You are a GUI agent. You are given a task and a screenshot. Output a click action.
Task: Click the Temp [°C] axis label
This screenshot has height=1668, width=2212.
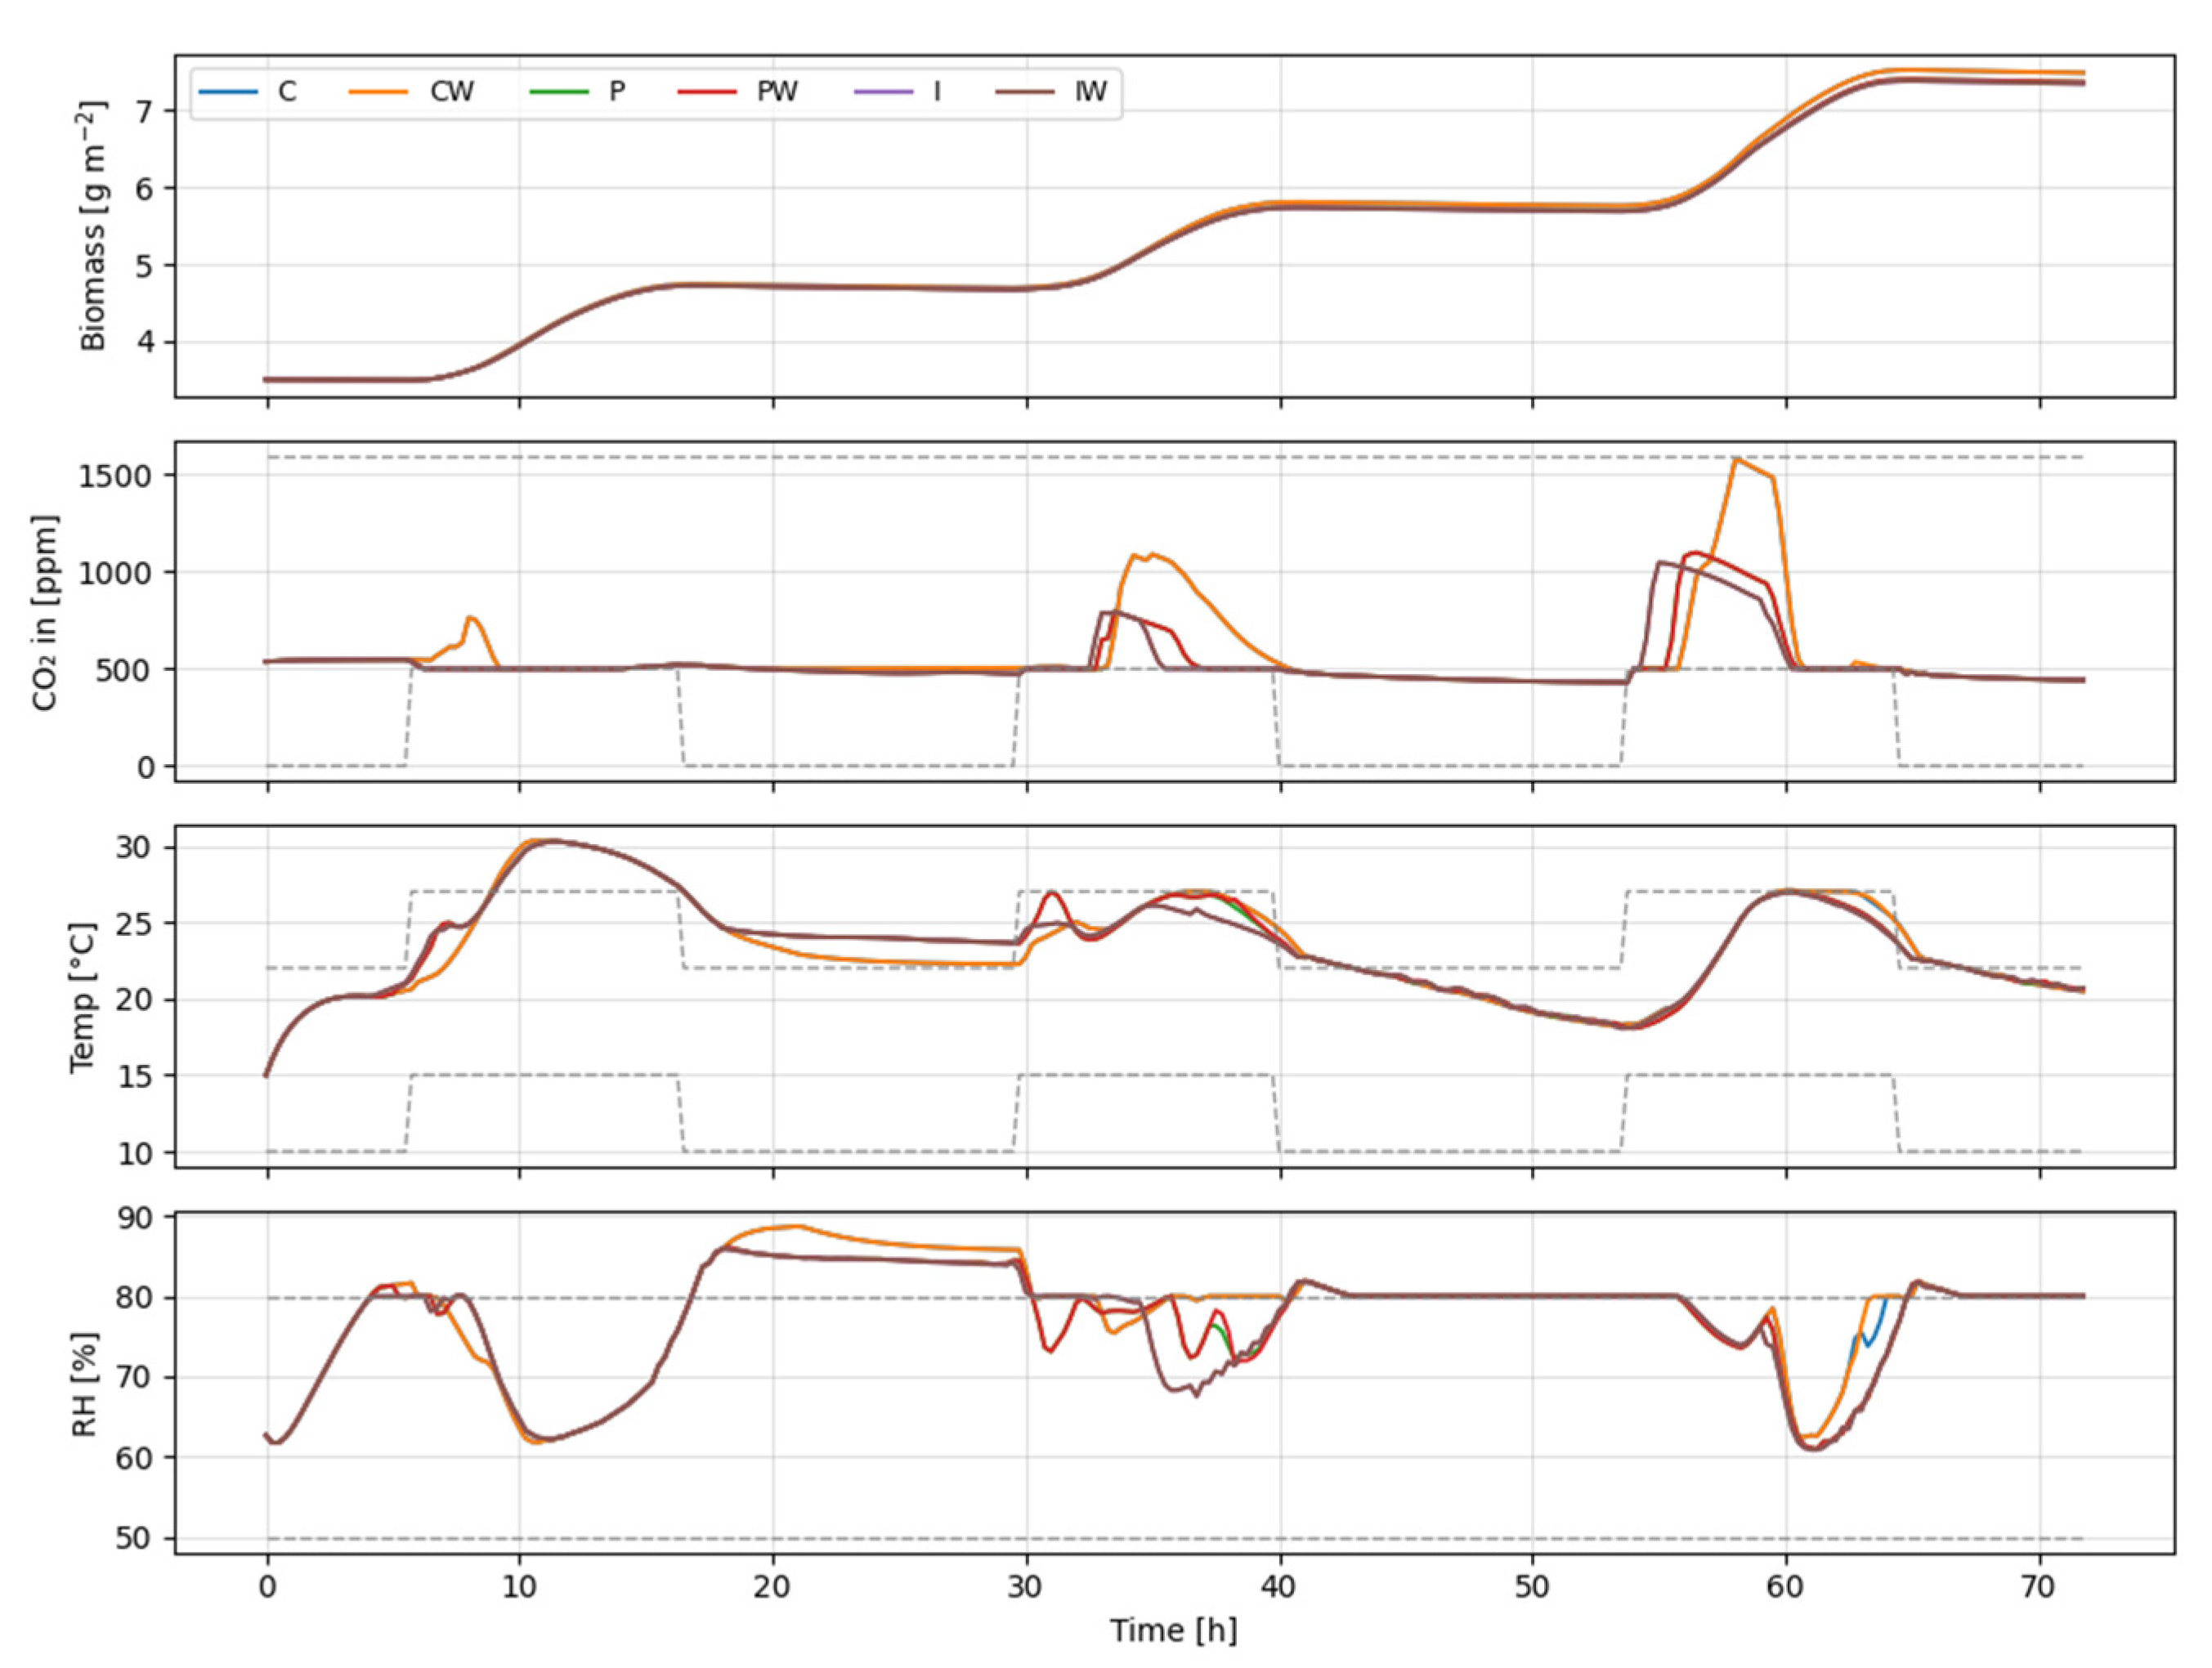pyautogui.click(x=83, y=997)
